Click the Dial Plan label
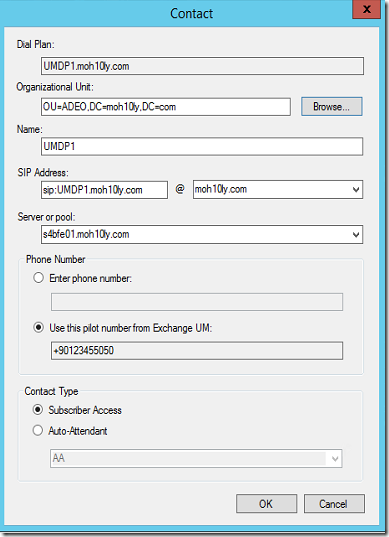This screenshot has width=389, height=537. point(36,45)
